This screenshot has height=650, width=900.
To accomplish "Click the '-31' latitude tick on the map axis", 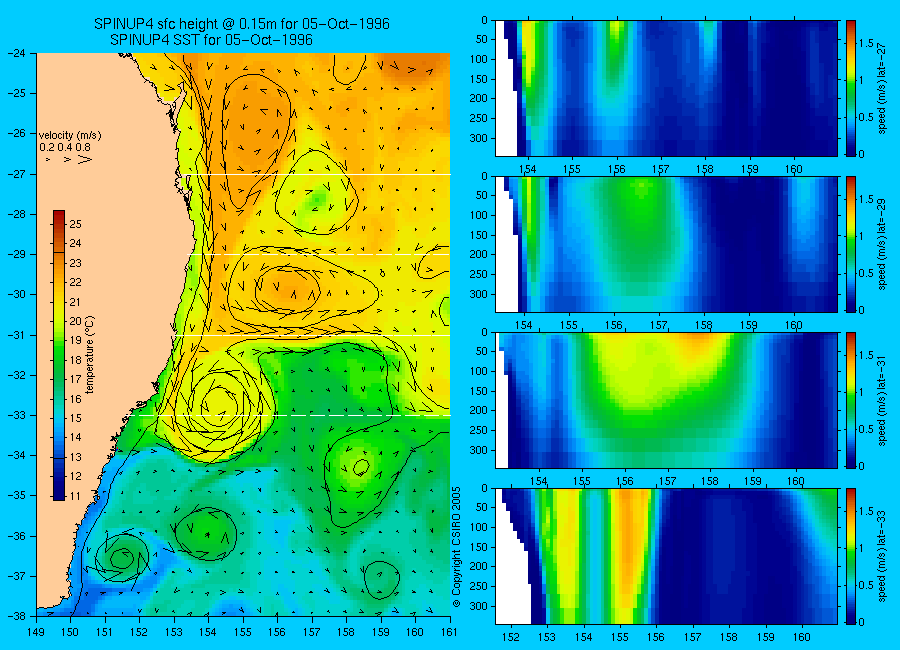I will [x=17, y=334].
